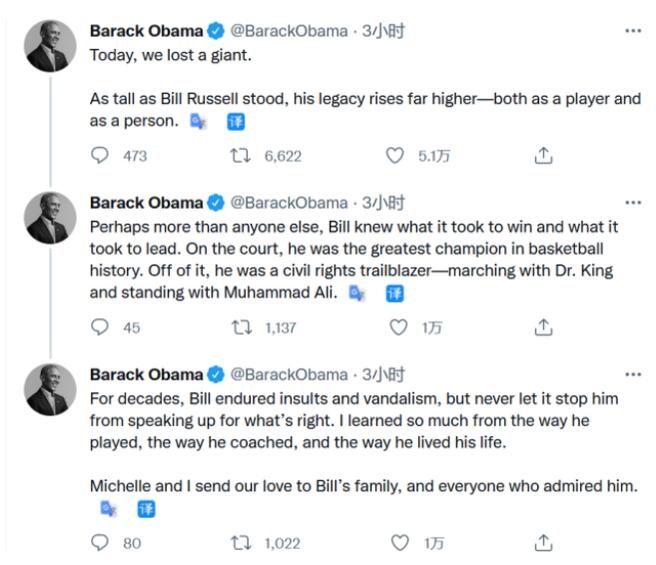Open more options on first tweet

tap(632, 31)
